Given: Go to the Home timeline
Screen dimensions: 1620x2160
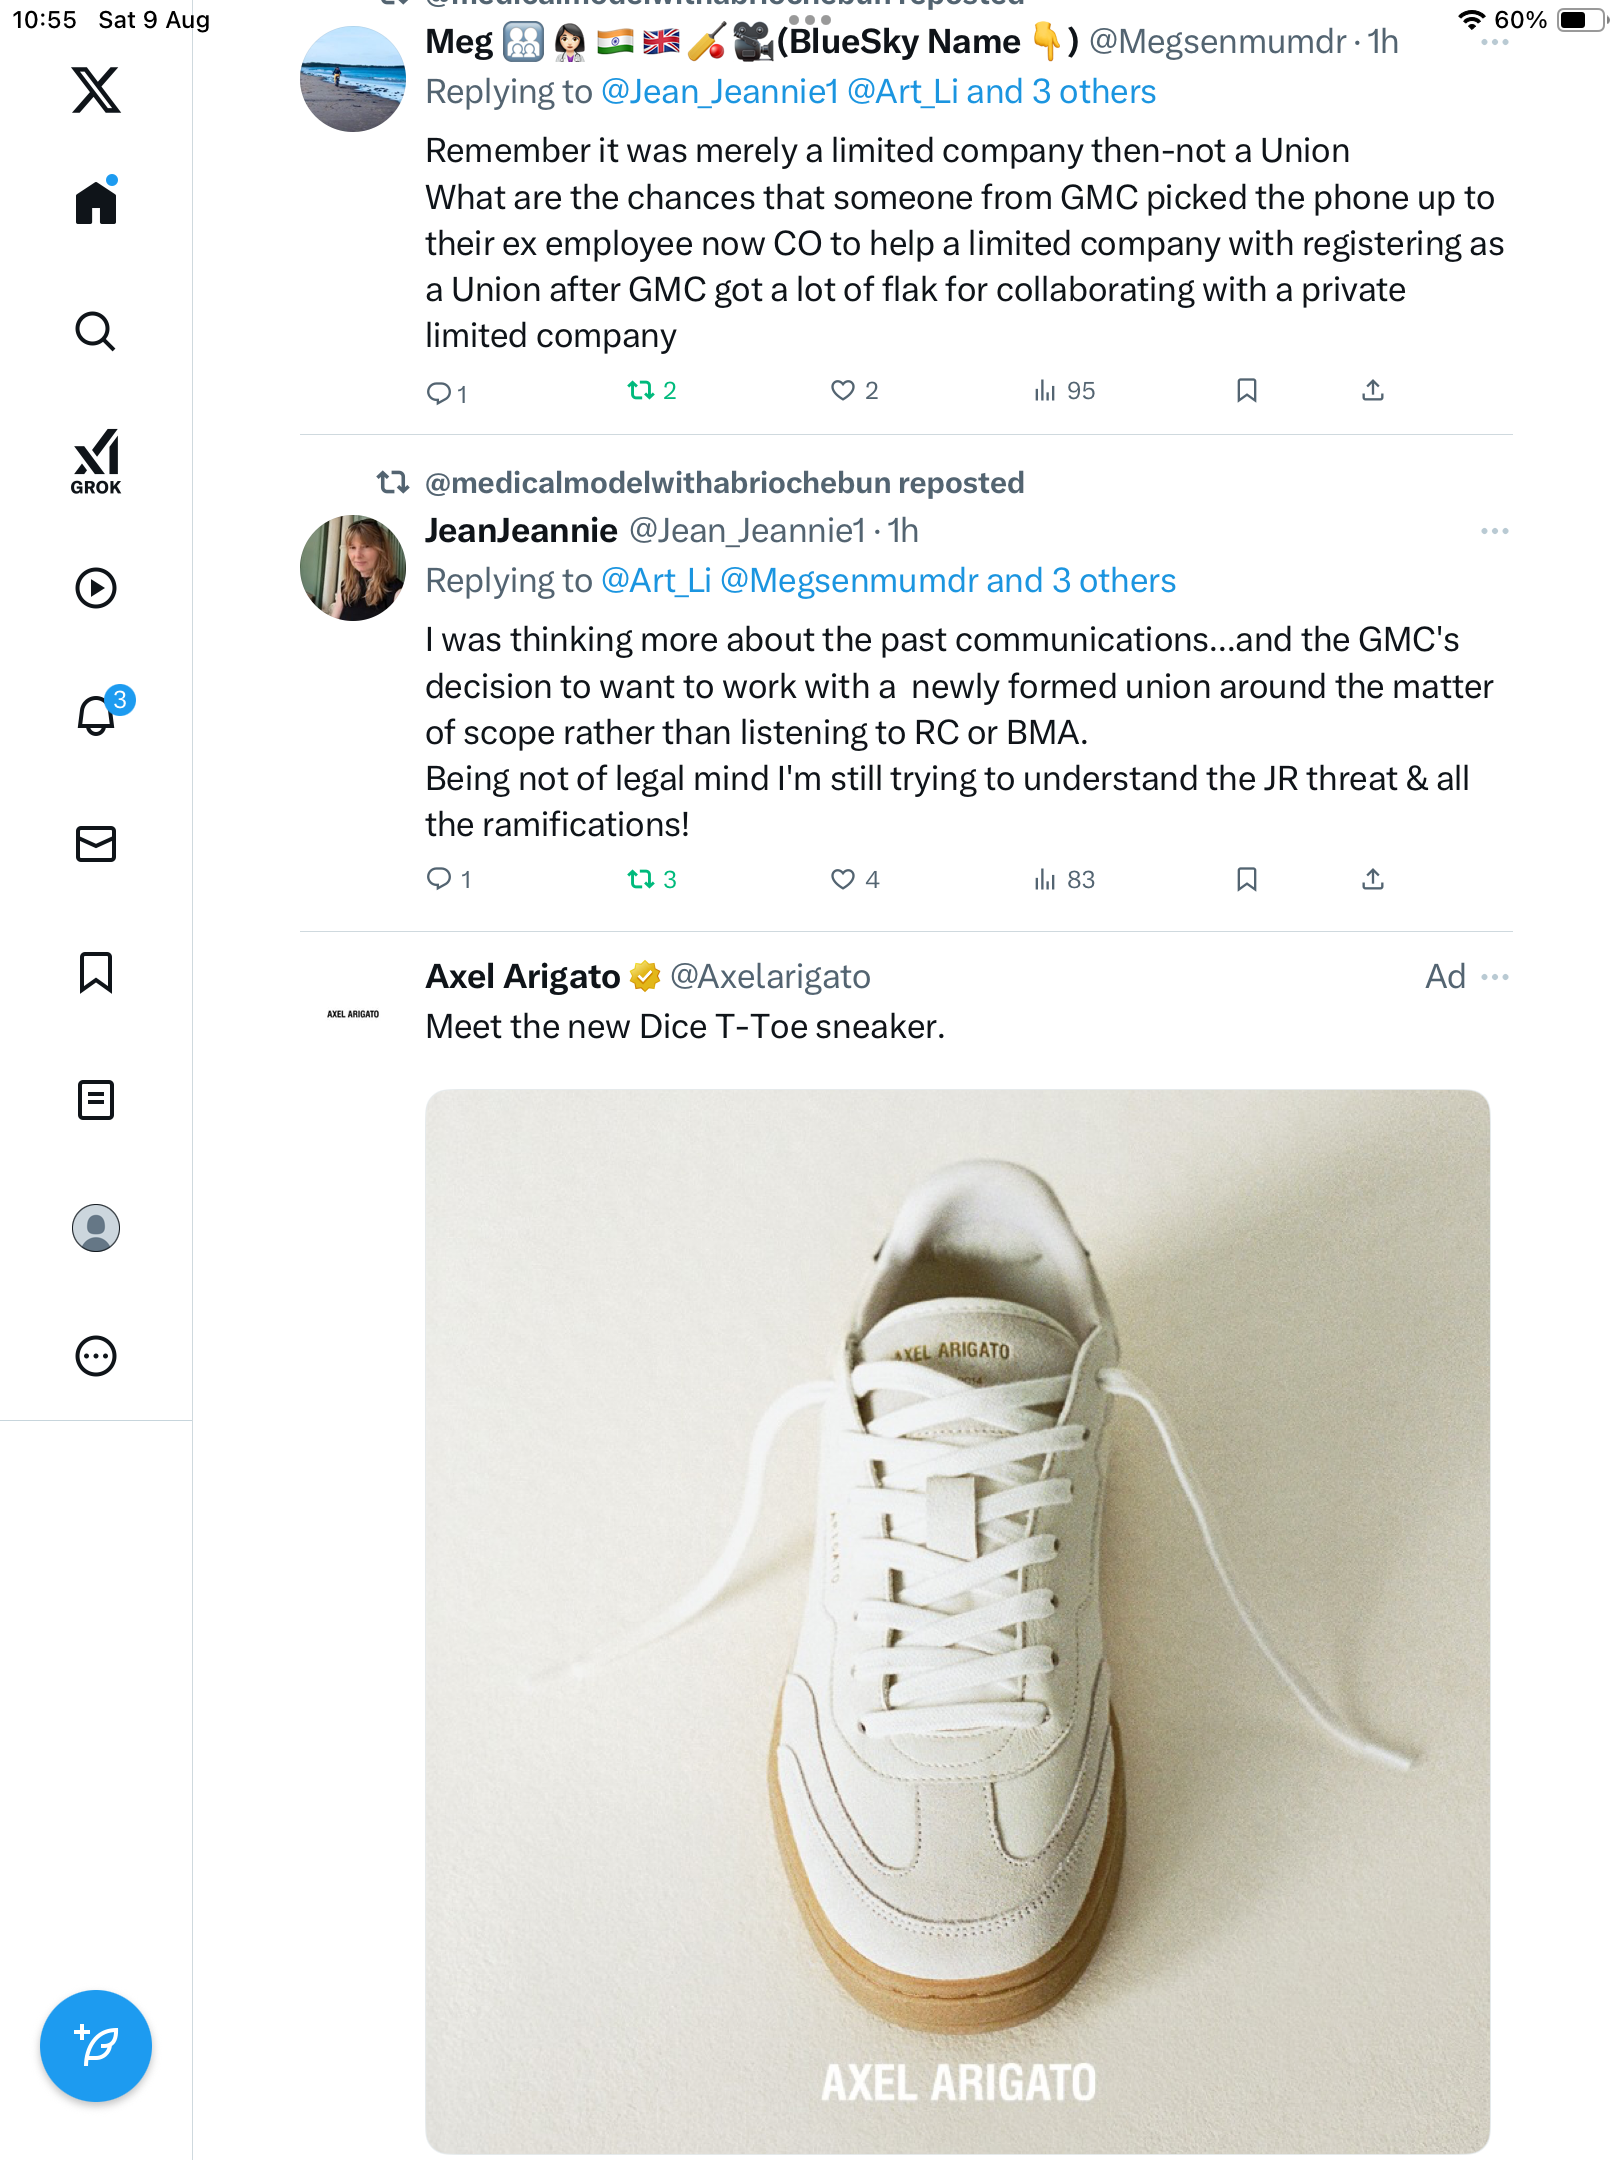Looking at the screenshot, I should (96, 203).
